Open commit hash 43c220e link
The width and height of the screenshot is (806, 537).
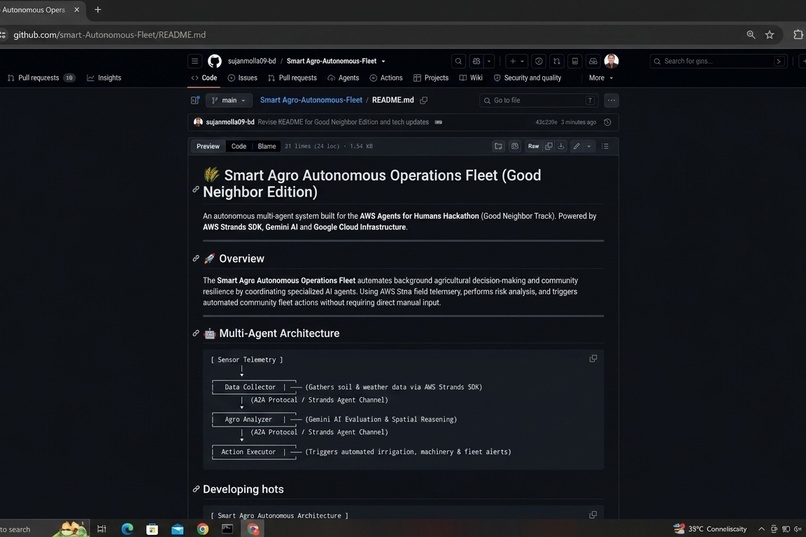pyautogui.click(x=546, y=122)
